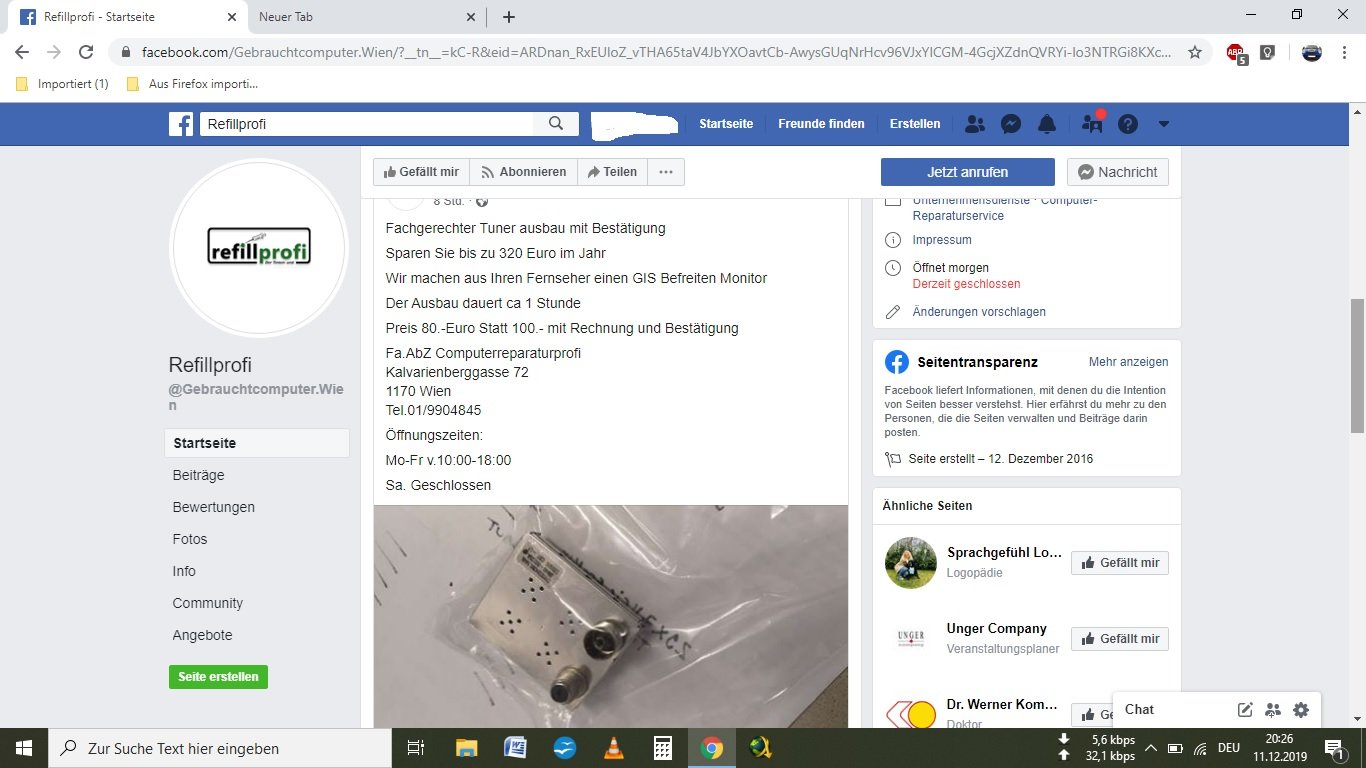The width and height of the screenshot is (1366, 768).
Task: Open Calculator from the taskbar
Action: [x=662, y=748]
